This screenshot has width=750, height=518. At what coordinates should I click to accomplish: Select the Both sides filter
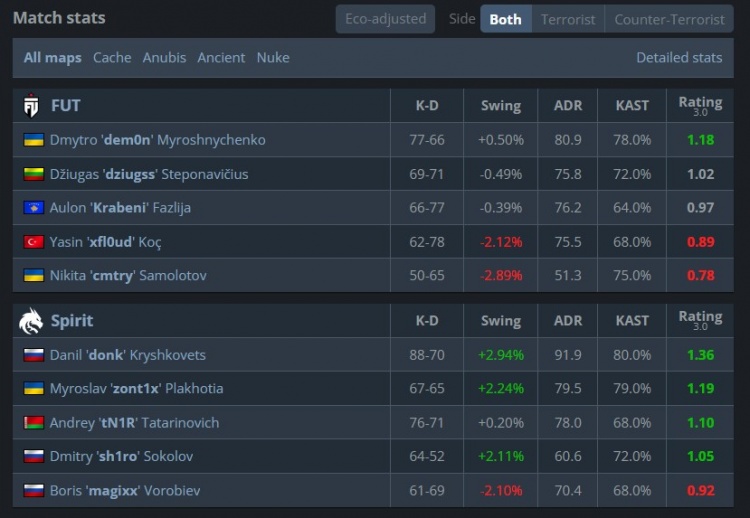506,19
